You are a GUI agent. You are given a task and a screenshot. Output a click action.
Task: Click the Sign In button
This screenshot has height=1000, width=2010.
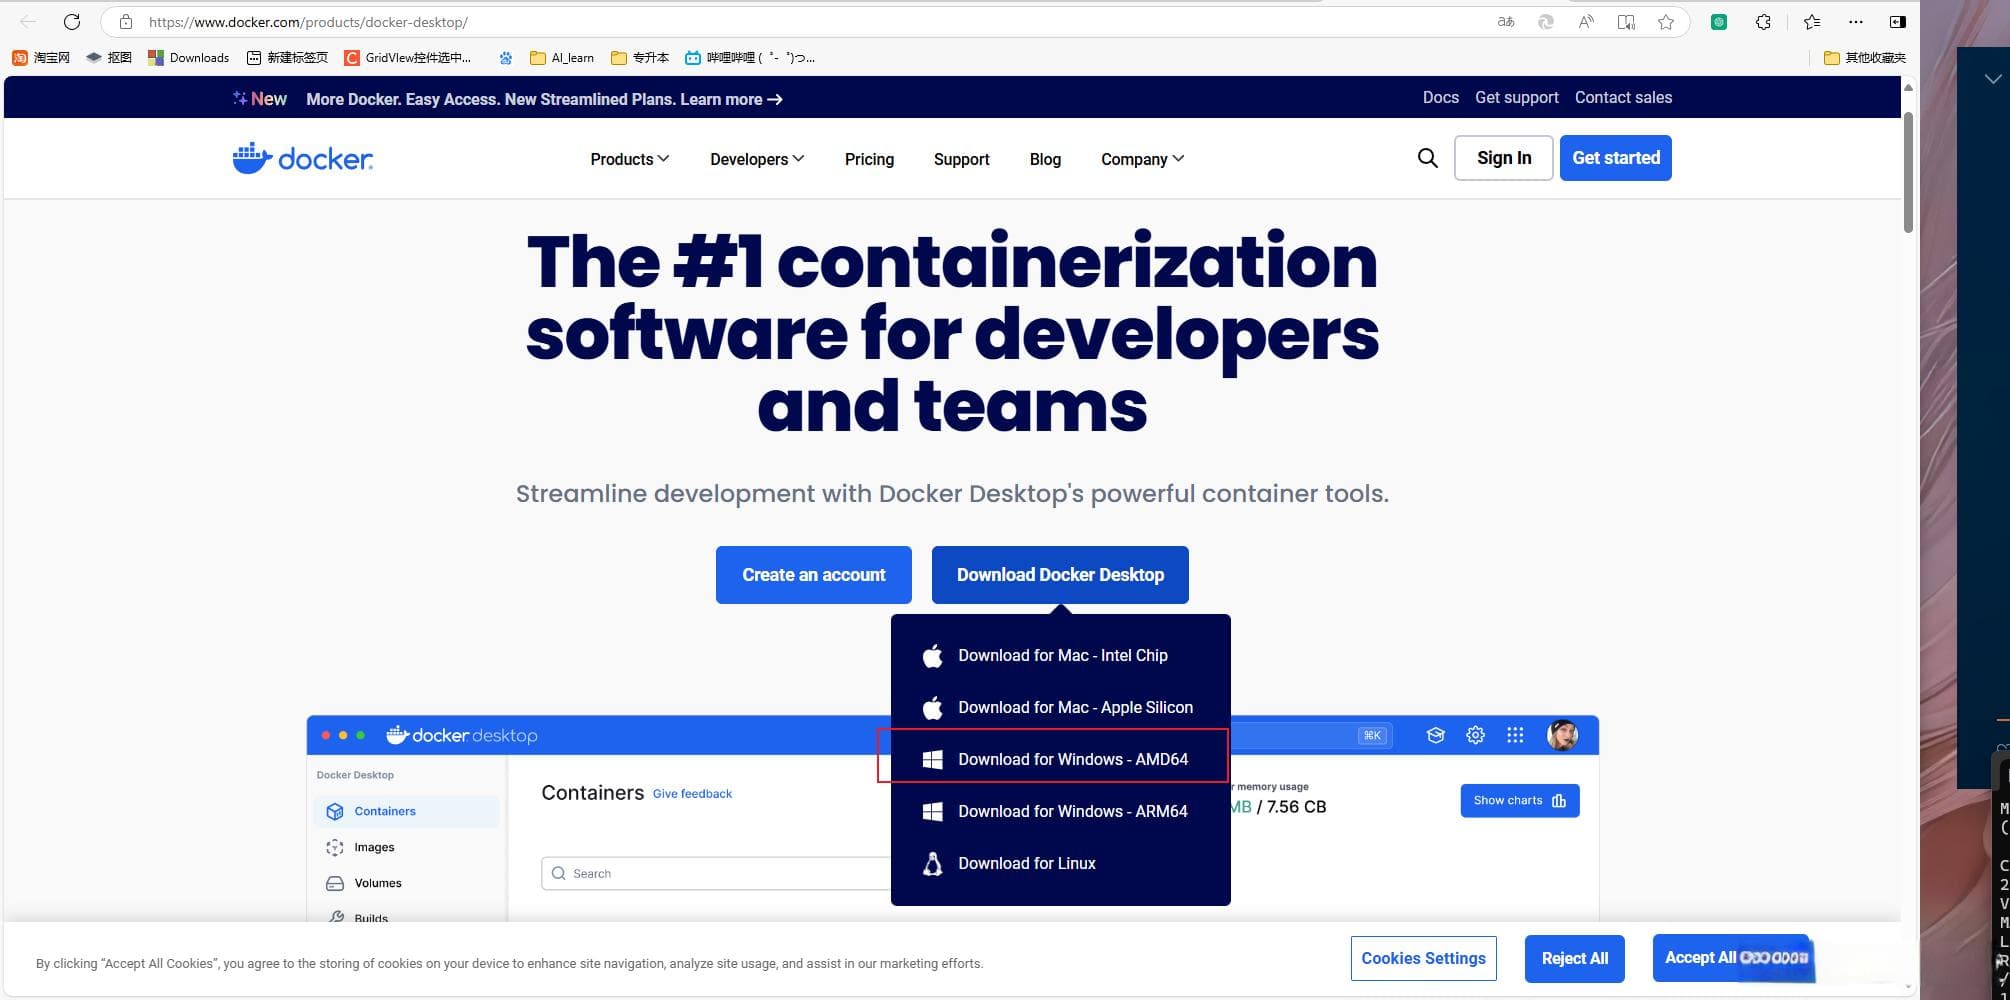coord(1503,158)
